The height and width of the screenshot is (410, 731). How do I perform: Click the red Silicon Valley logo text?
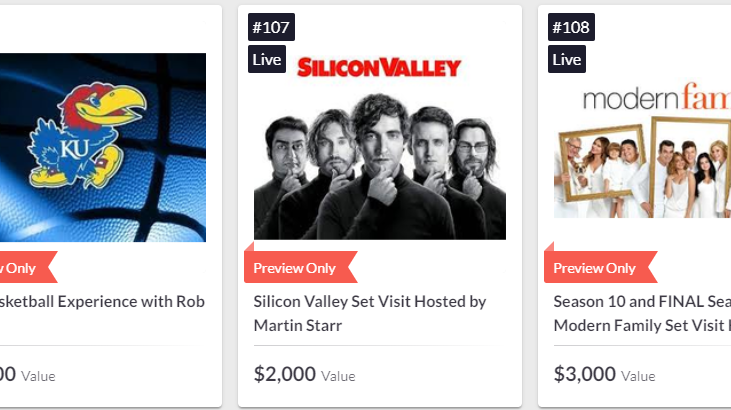coord(379,67)
